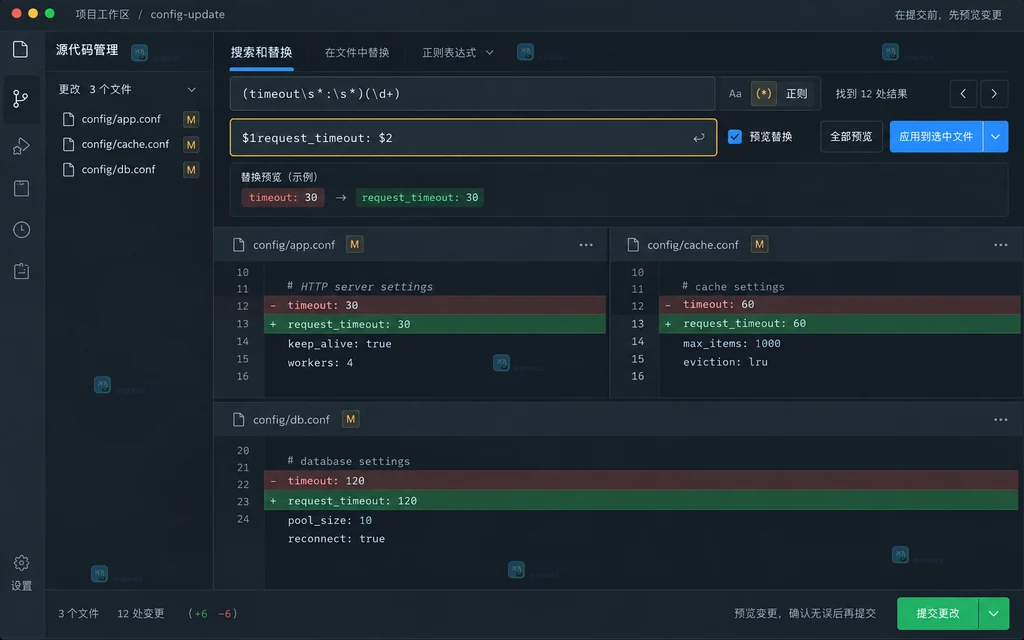Click '找到 12 处结果' result count

(871, 94)
